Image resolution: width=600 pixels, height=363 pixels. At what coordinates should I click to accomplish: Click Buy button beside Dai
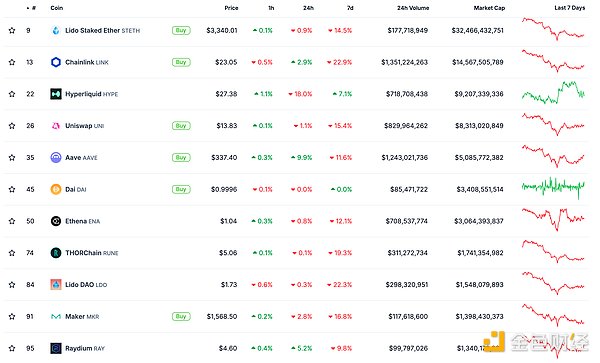[181, 189]
